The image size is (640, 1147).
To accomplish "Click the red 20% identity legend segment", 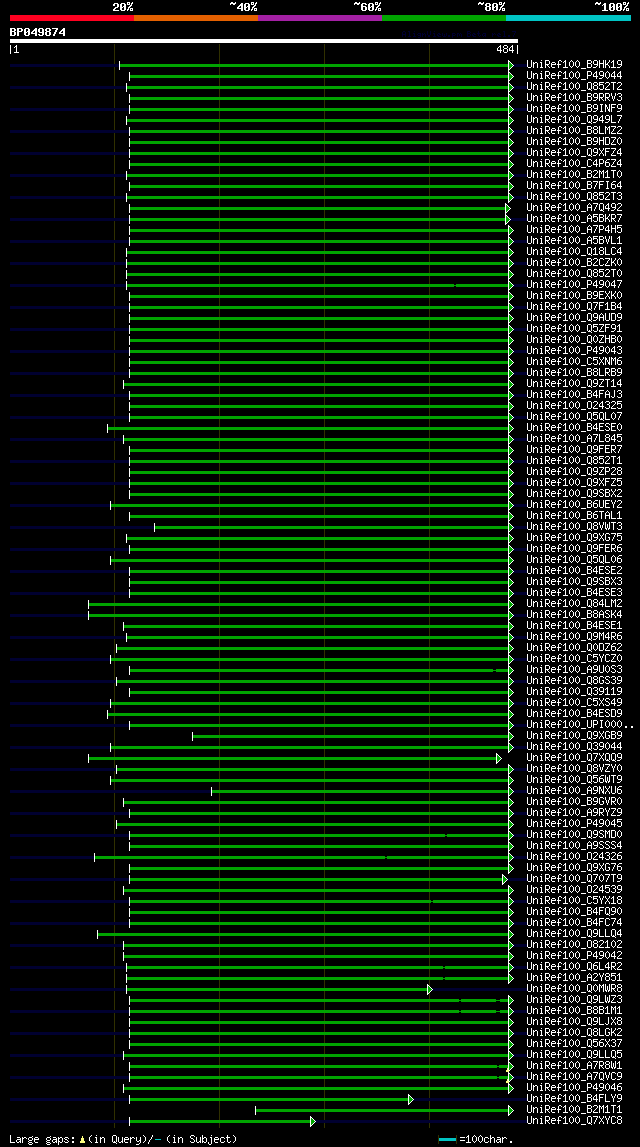I will point(72,17).
